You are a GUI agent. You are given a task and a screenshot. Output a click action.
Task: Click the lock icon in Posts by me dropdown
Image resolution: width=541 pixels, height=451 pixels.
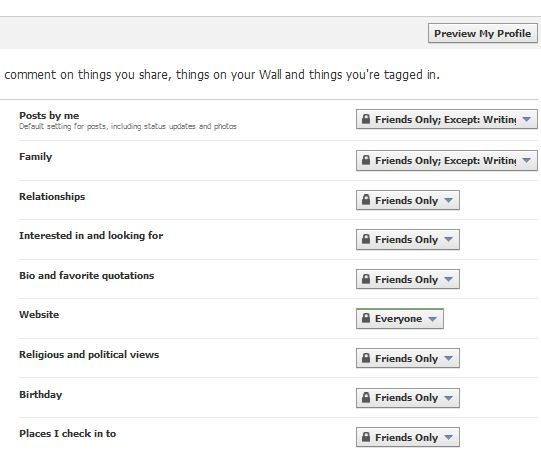366,119
